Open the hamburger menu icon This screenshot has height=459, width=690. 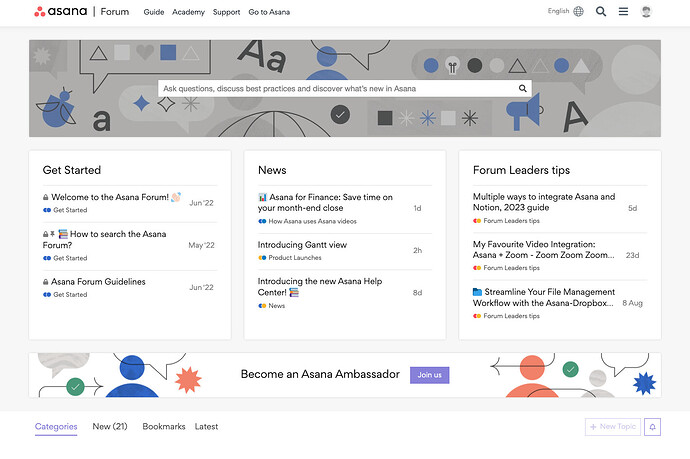point(623,11)
